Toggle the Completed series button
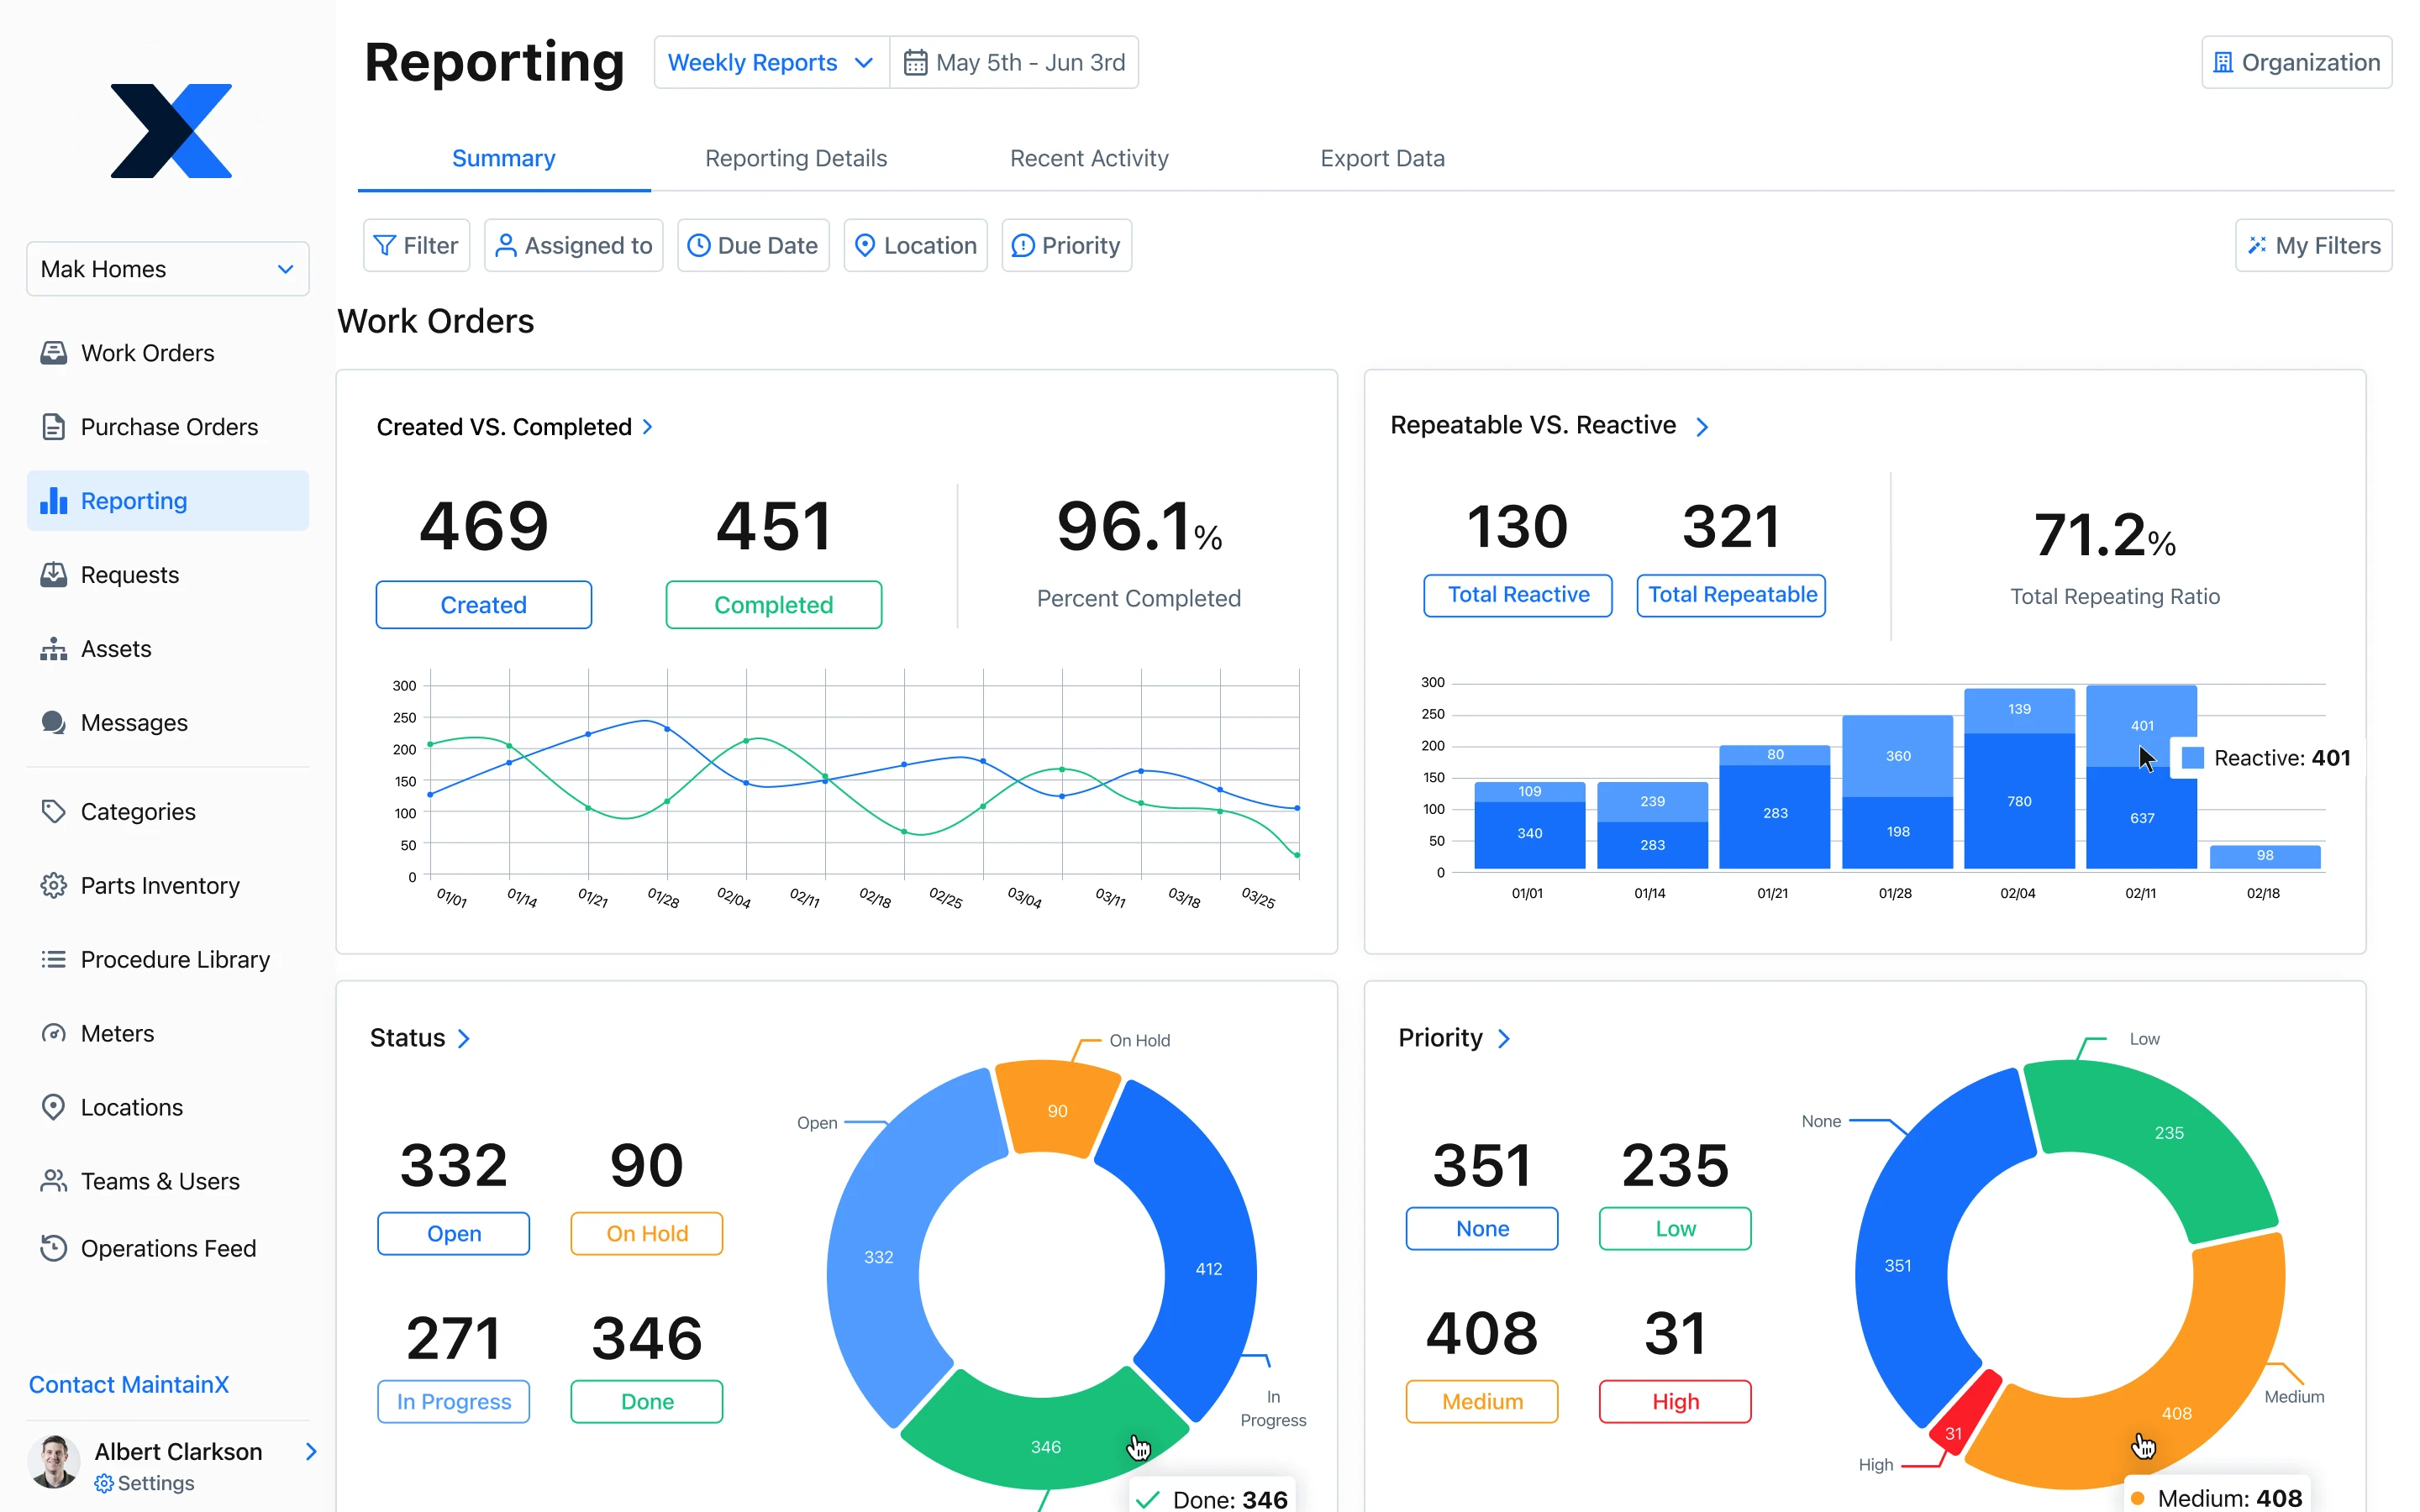The height and width of the screenshot is (1512, 2420). [773, 605]
